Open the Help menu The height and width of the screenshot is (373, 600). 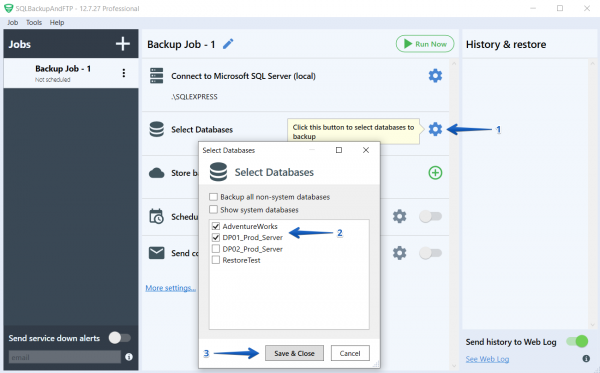pos(57,23)
